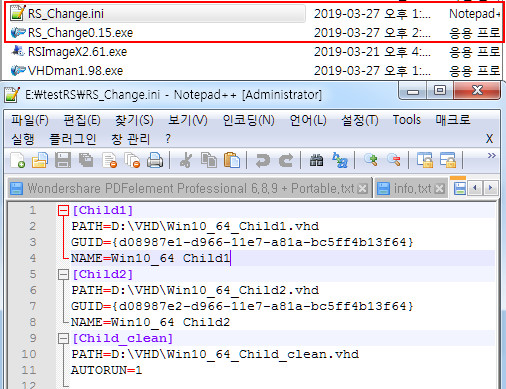This screenshot has height=389, width=506.
Task: Open the 편집(E) menu
Action: point(82,120)
